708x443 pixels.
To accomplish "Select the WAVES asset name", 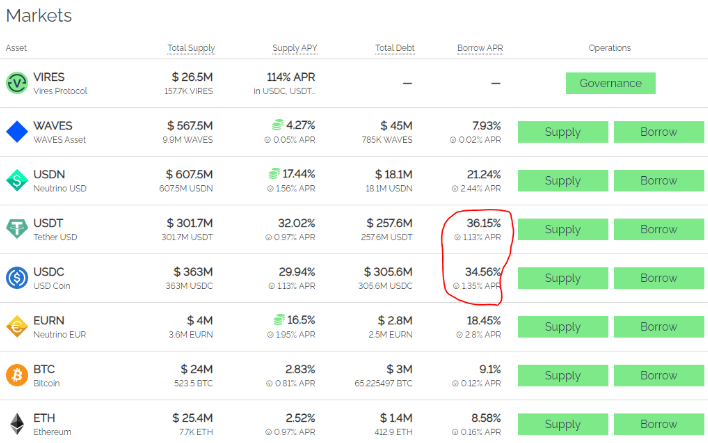I will pos(53,126).
